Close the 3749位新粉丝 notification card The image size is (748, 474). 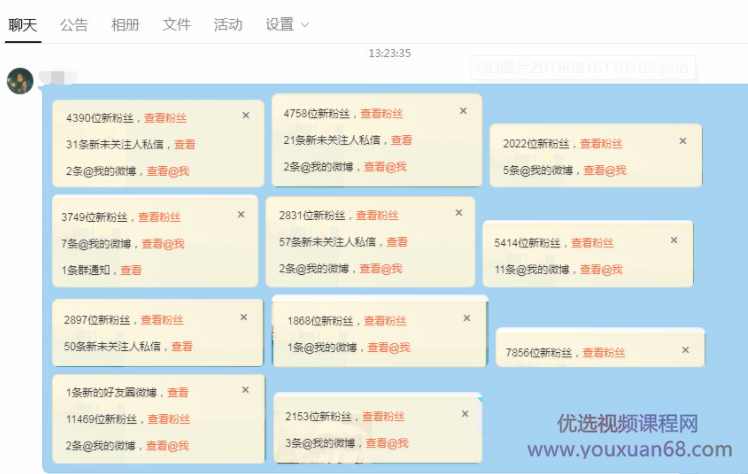[x=241, y=215]
